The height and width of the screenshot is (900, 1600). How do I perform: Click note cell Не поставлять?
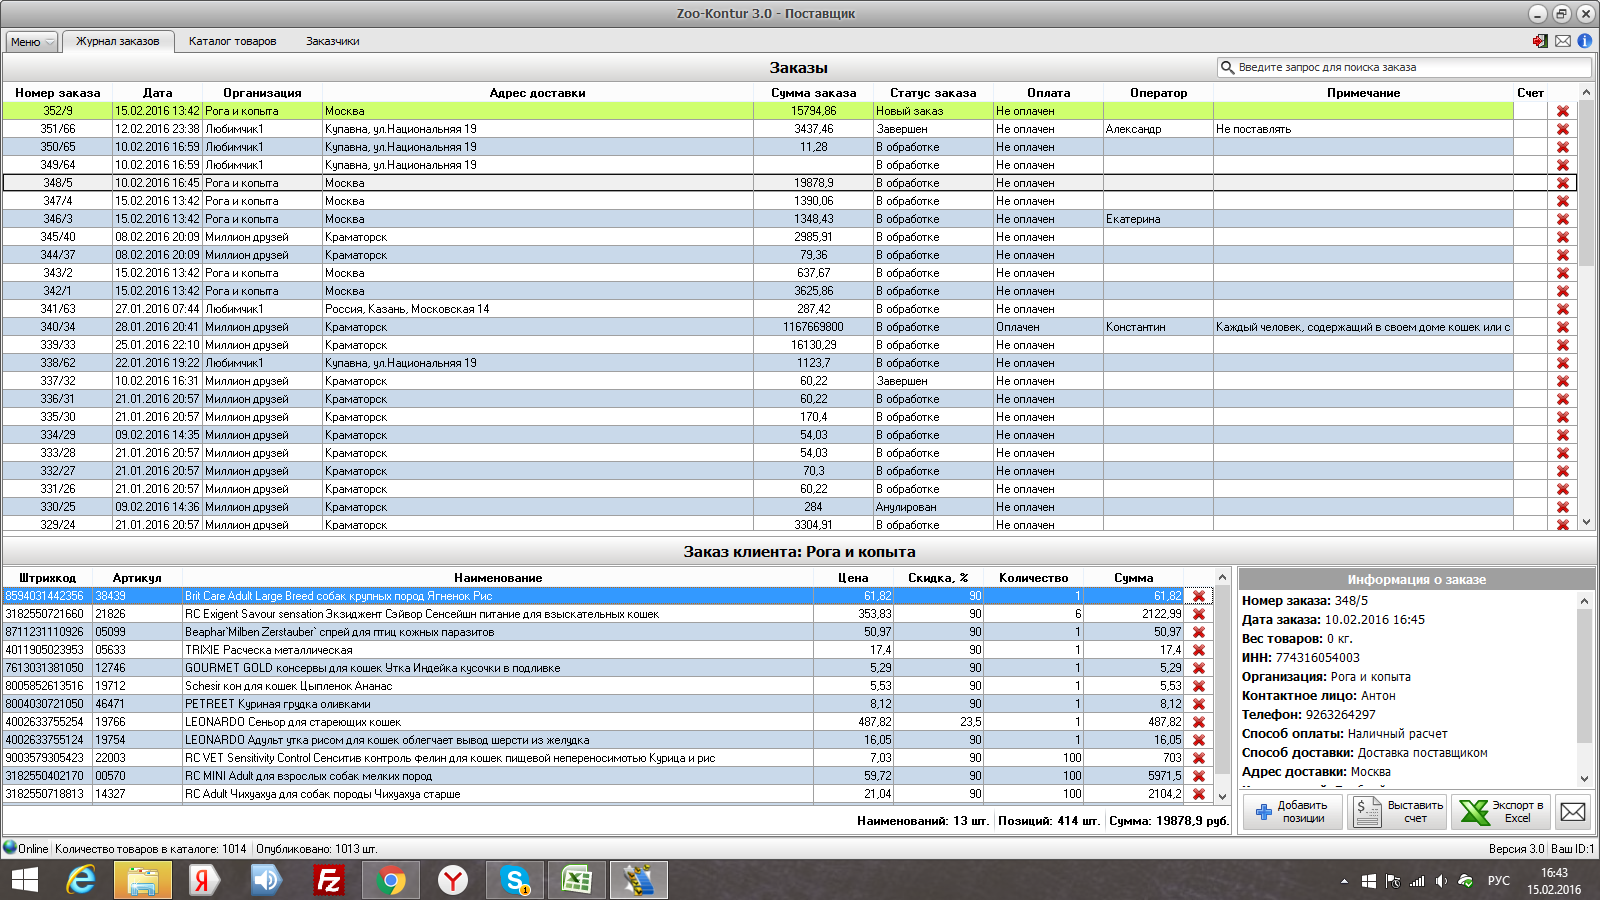click(x=1363, y=129)
